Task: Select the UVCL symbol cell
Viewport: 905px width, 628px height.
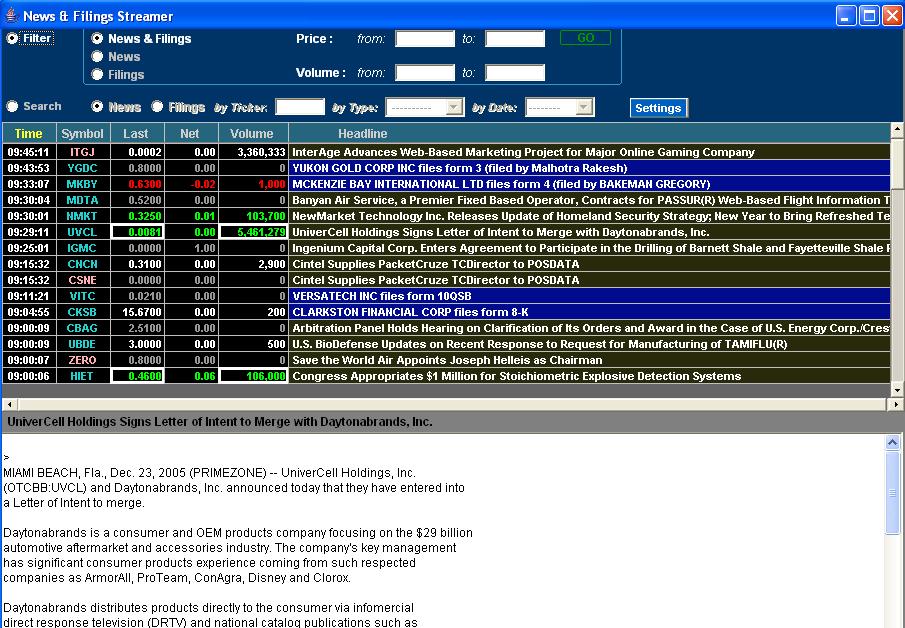Action: tap(83, 232)
